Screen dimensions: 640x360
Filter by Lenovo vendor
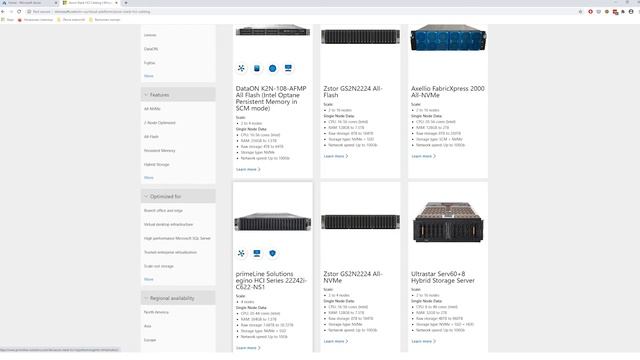click(x=150, y=35)
